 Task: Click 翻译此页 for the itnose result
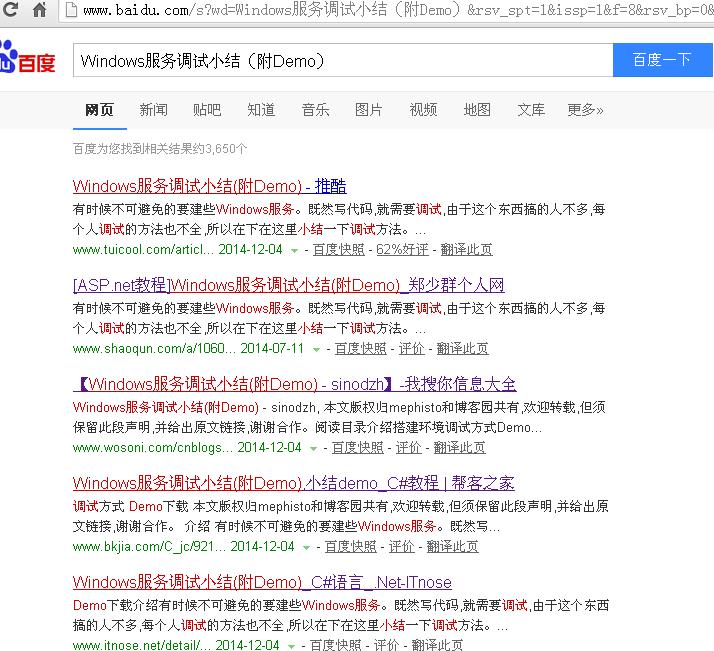point(438,645)
